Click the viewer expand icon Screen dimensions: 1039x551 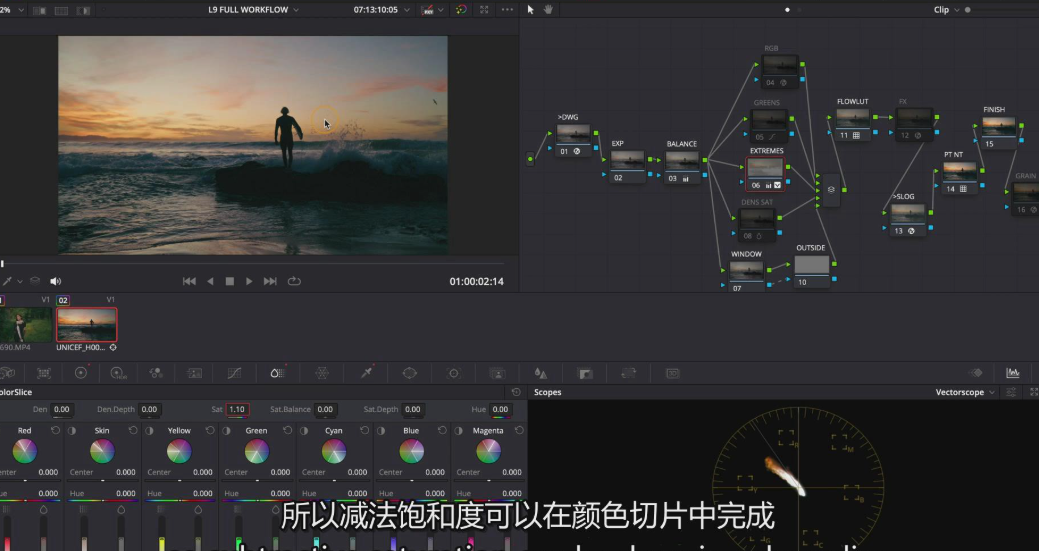tap(484, 9)
